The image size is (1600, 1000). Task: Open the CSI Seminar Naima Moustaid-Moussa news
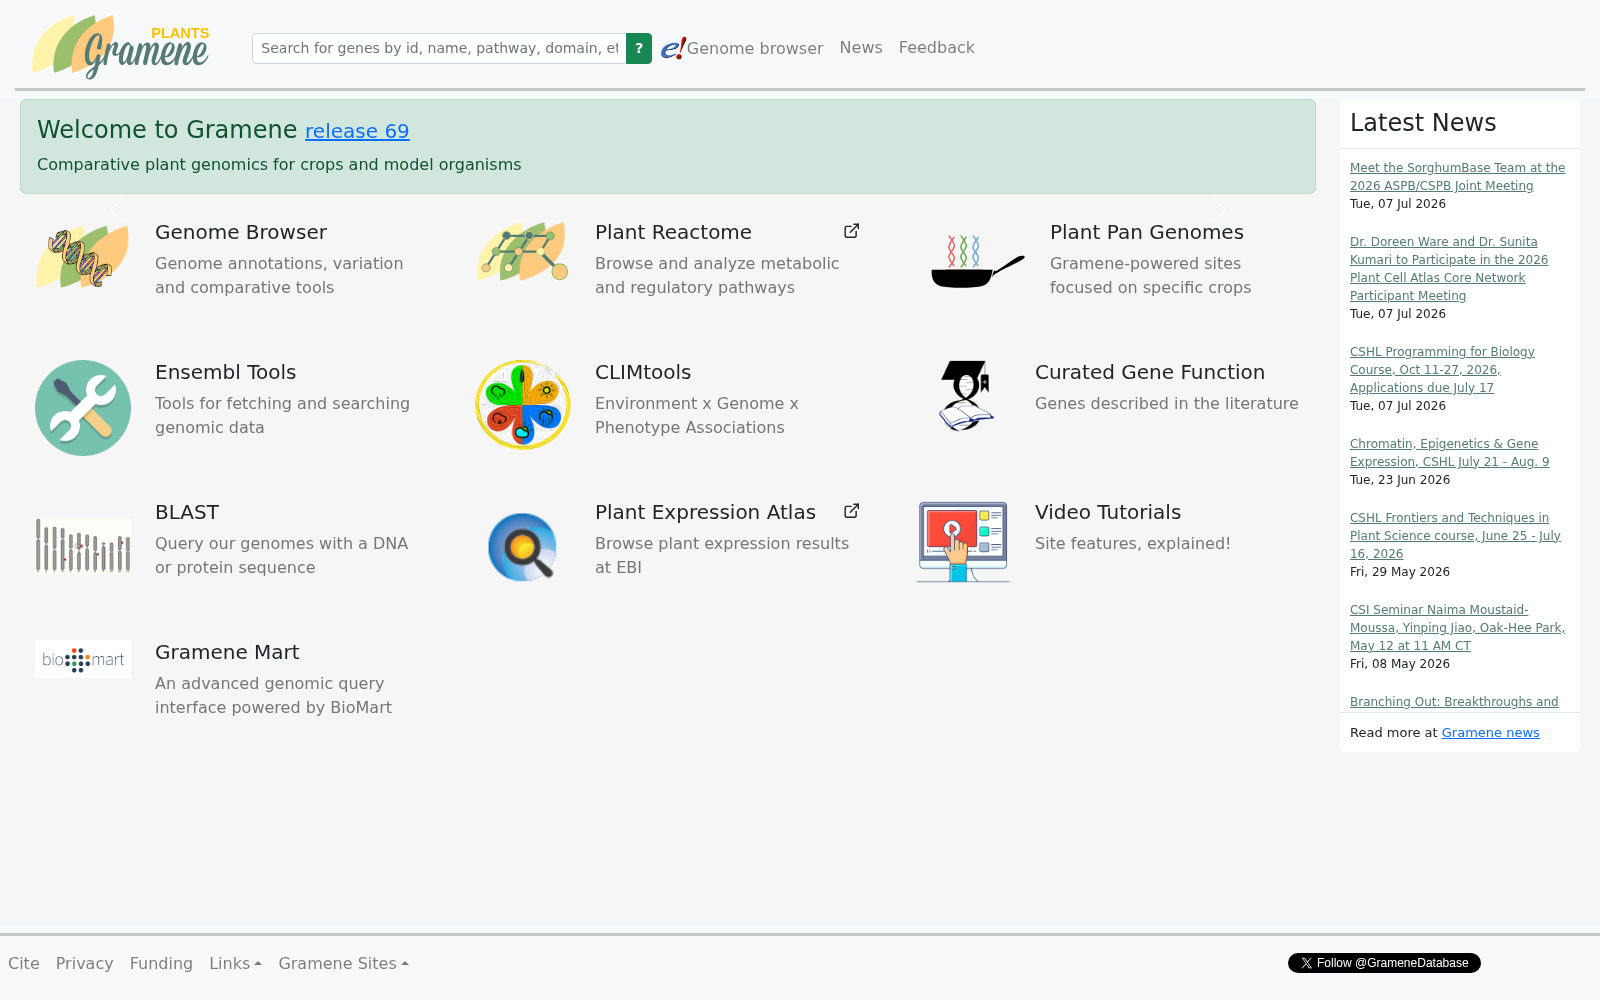pyautogui.click(x=1457, y=628)
